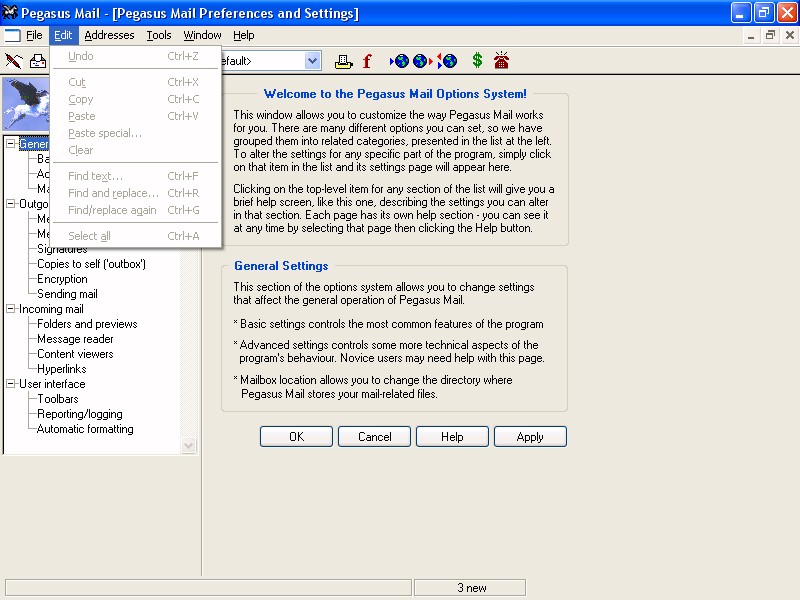Viewport: 800px width, 600px height.
Task: Select the User interface tree item
Action: [x=52, y=384]
